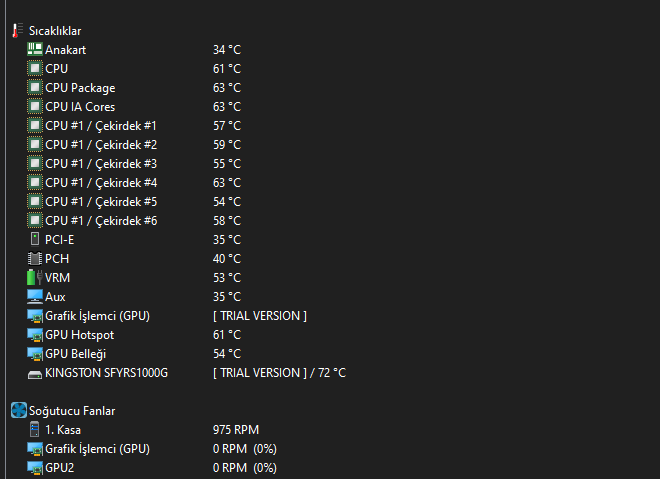Click the 1. Kasa case icon

click(35, 429)
